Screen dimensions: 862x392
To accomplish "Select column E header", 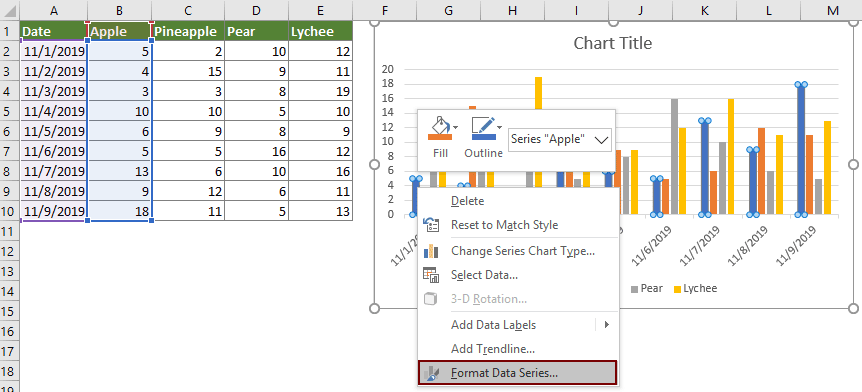I will (321, 10).
